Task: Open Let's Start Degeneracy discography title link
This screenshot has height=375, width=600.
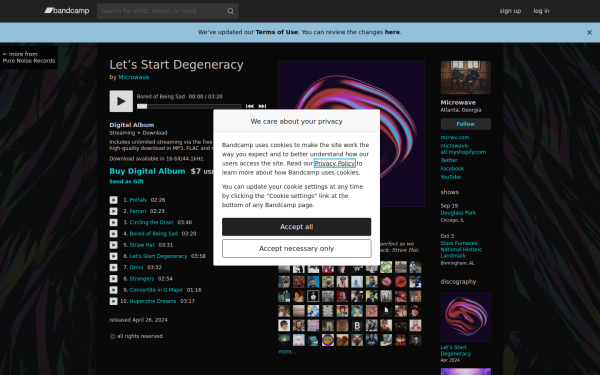Action: click(455, 351)
